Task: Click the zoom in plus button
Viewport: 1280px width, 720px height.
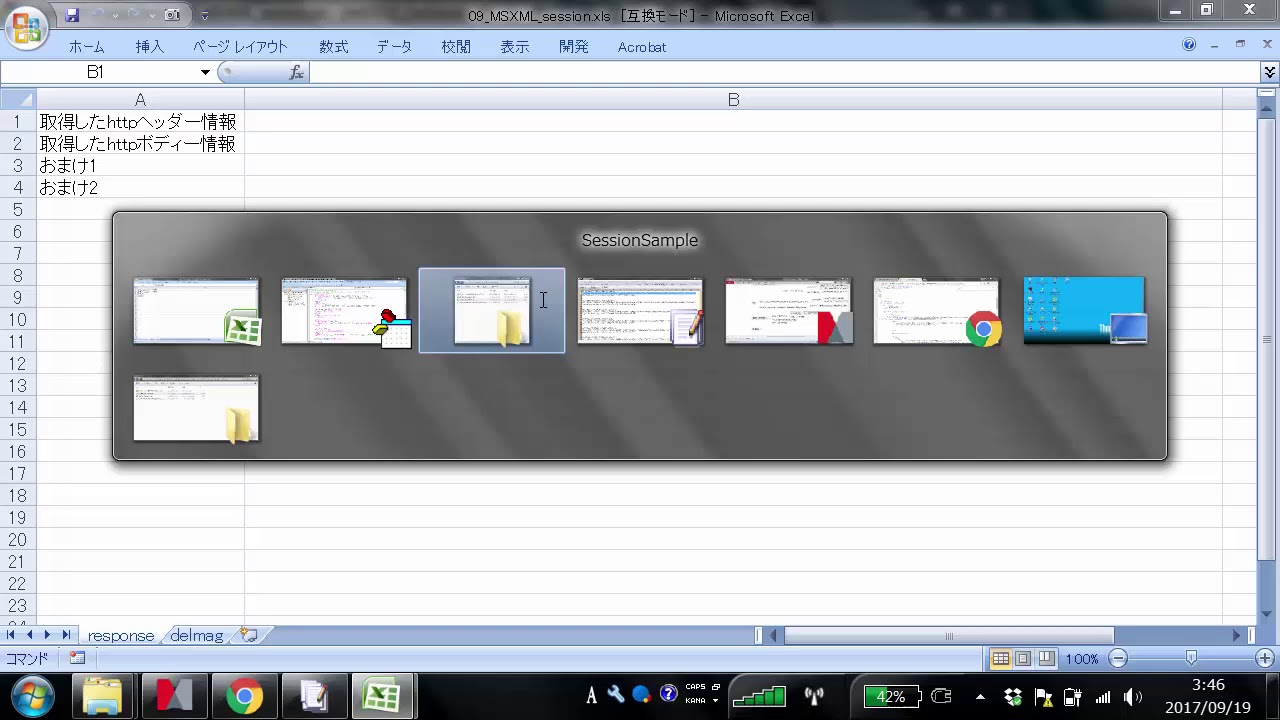Action: pyautogui.click(x=1264, y=658)
